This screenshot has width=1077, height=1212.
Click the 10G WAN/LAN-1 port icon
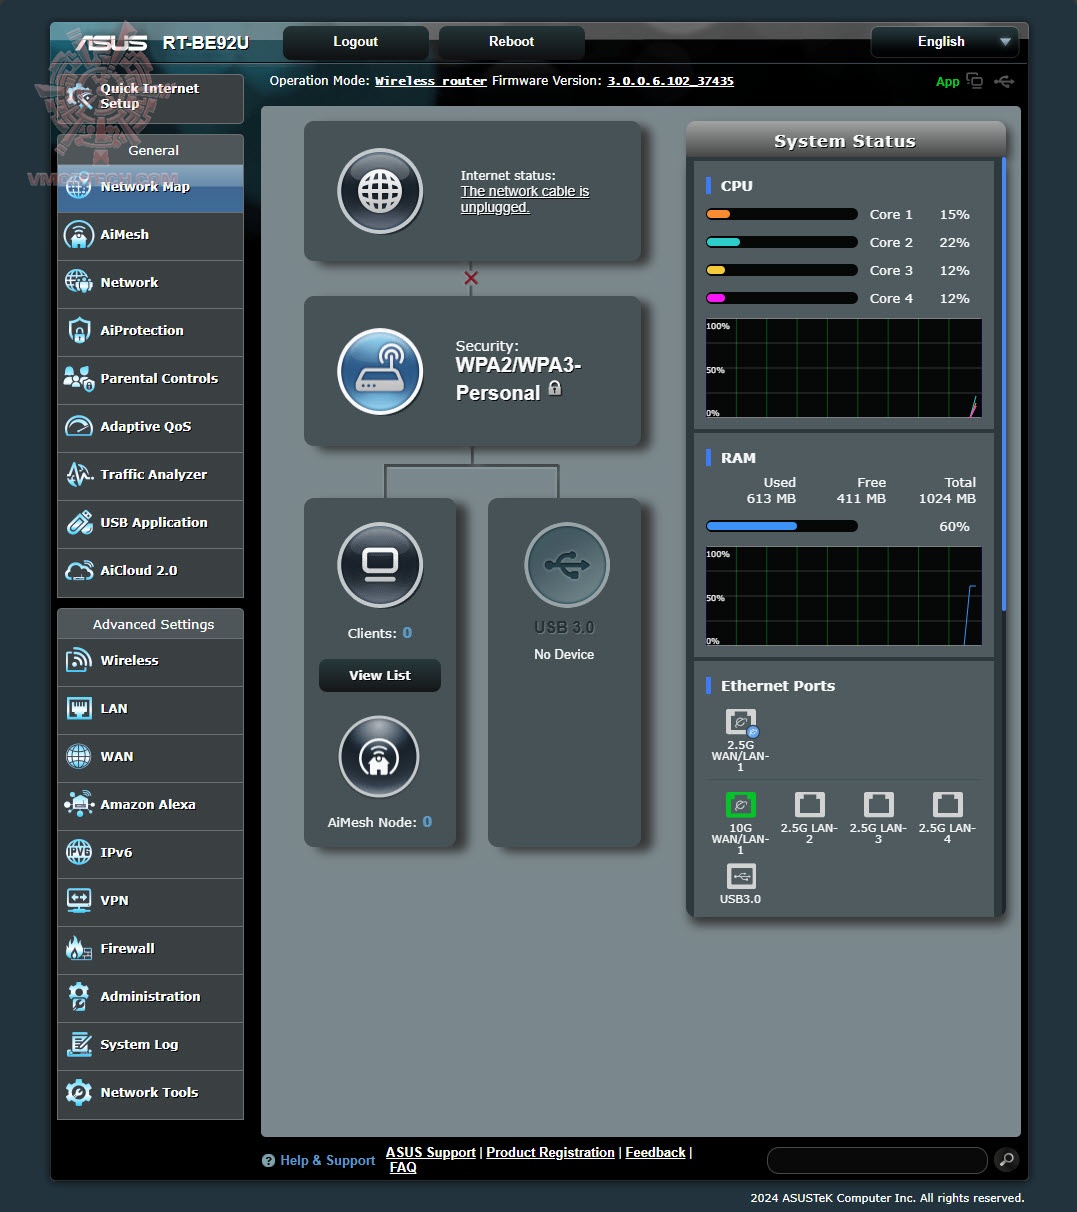[x=741, y=805]
